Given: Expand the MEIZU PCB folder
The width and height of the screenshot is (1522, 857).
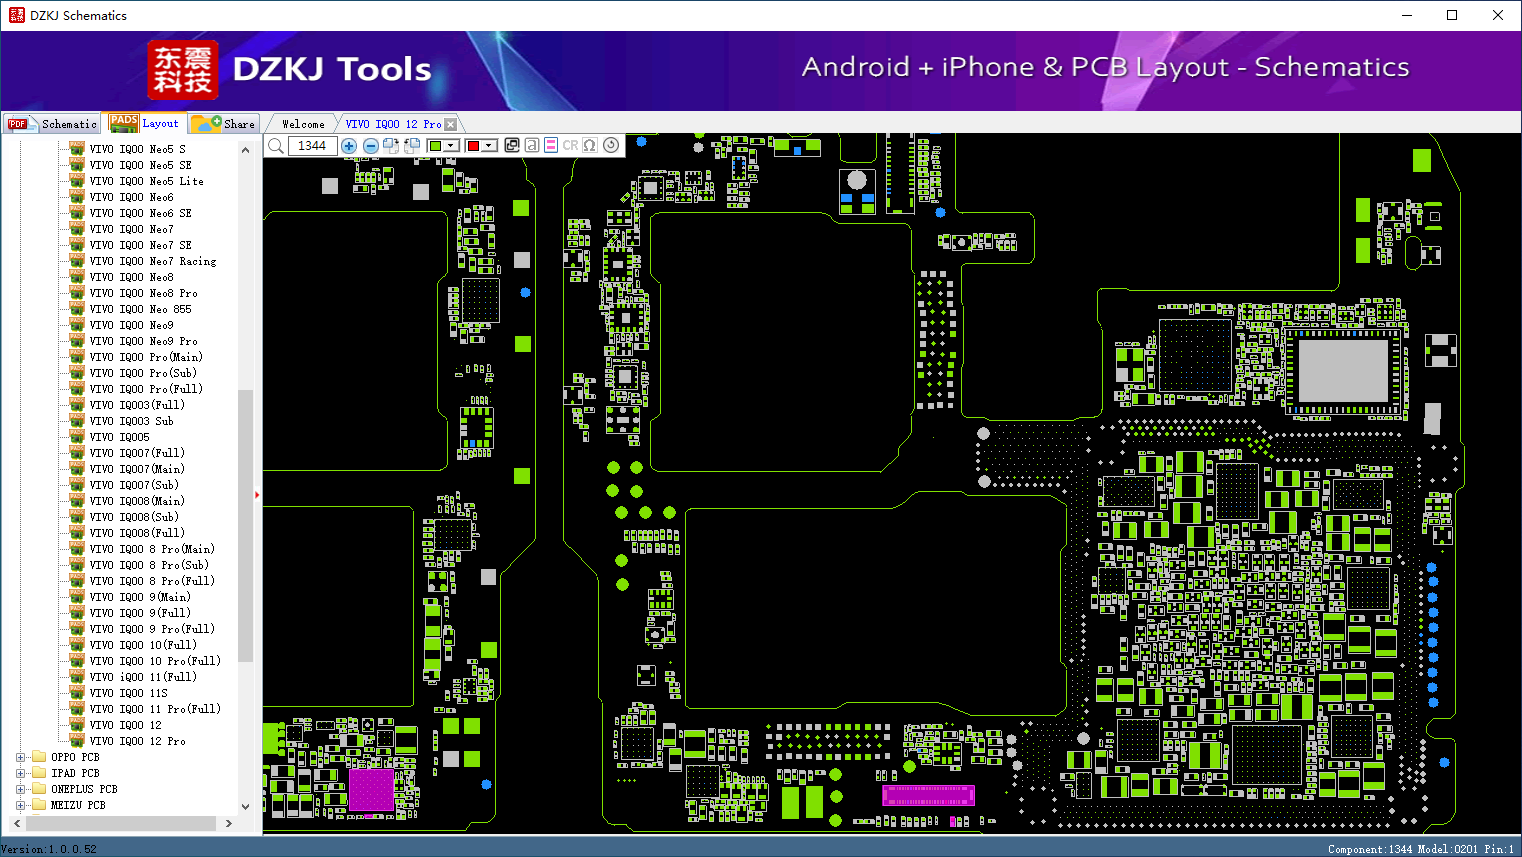Looking at the screenshot, I should (20, 805).
